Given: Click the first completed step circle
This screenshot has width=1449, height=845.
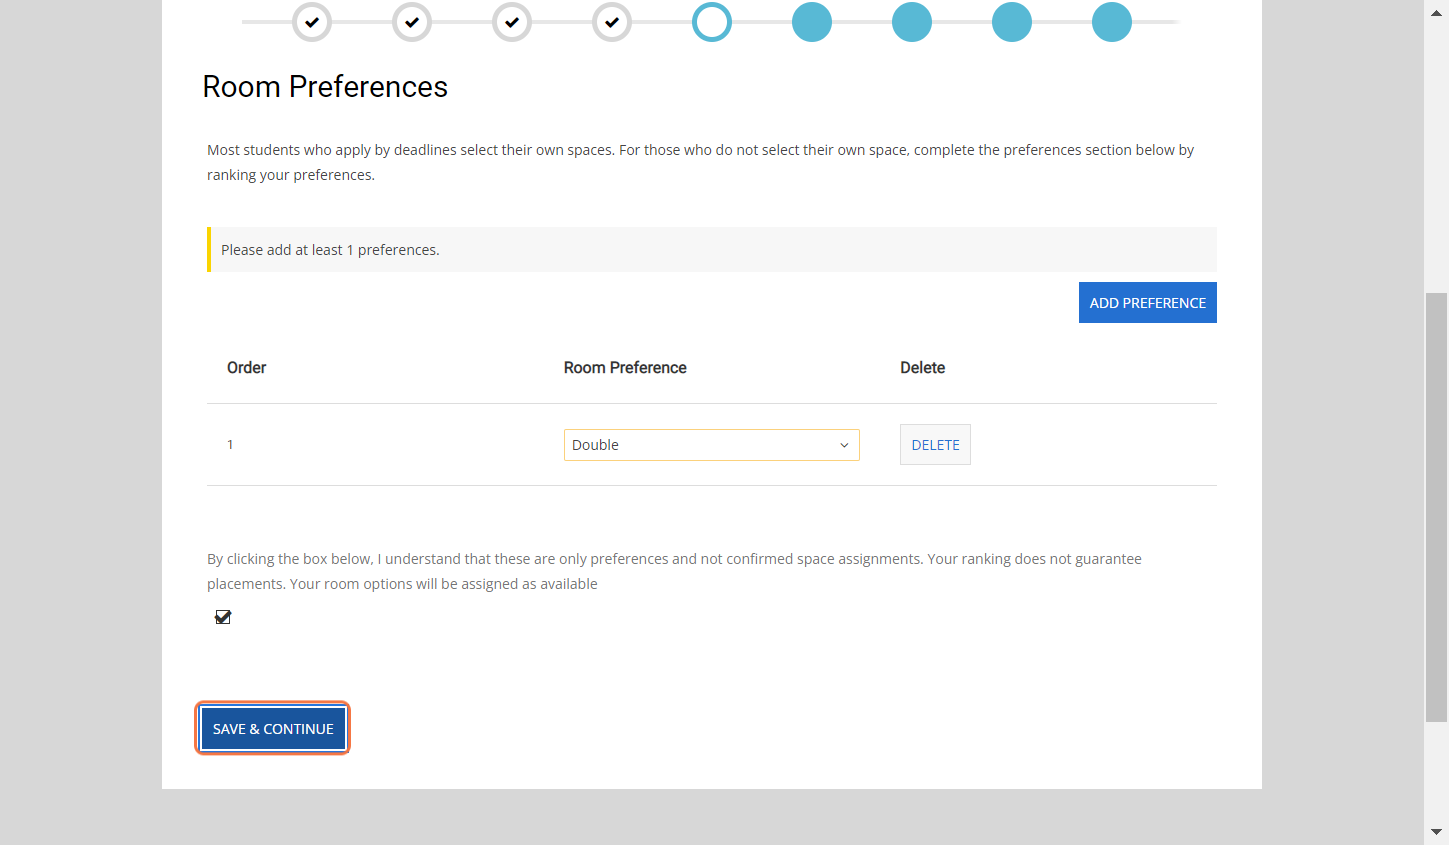Looking at the screenshot, I should [x=312, y=22].
